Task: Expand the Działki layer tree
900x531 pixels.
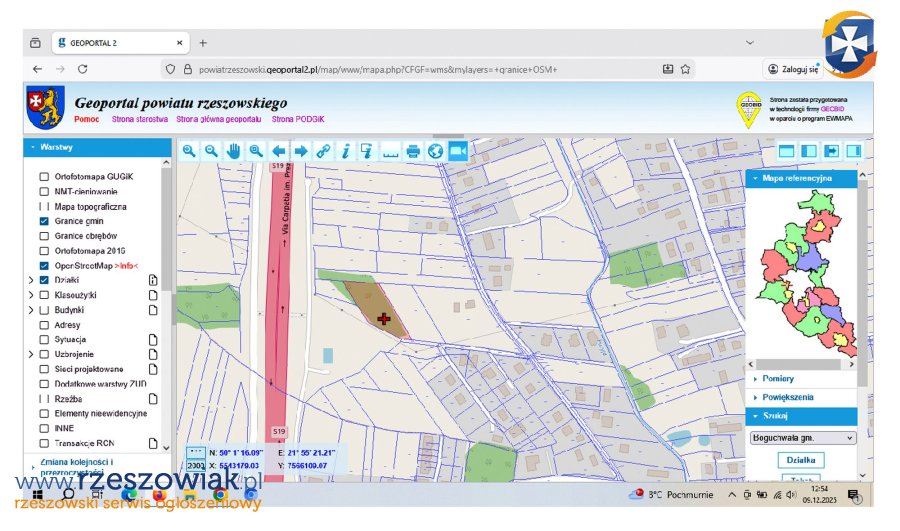Action: 31,281
